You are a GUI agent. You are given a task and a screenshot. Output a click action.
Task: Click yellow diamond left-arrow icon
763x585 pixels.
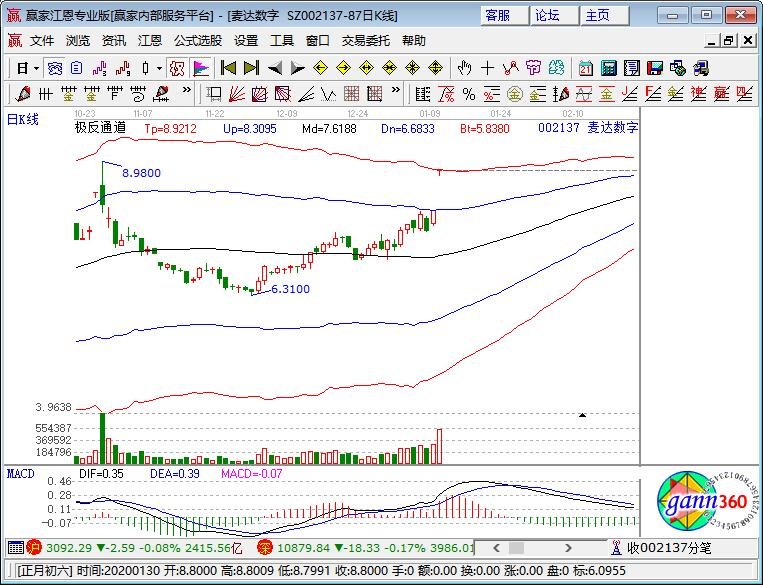pyautogui.click(x=320, y=68)
